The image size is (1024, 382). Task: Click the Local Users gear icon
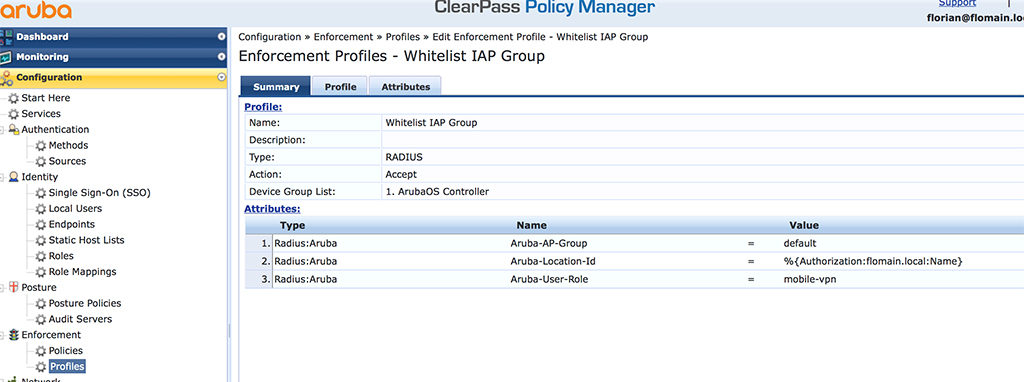click(x=41, y=209)
